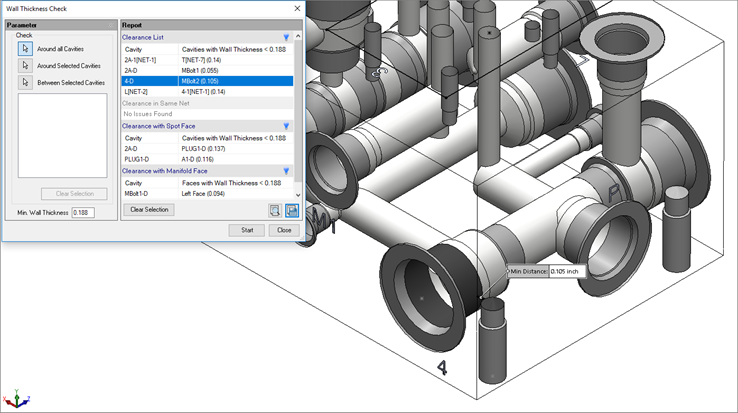The image size is (738, 413).
Task: Click the report preview icon
Action: point(274,210)
